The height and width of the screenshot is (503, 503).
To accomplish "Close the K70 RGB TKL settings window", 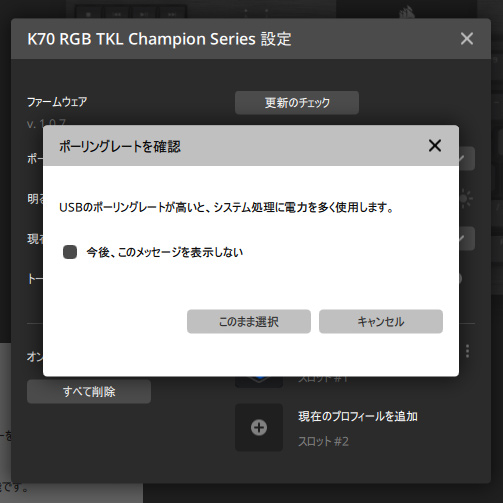I will [x=467, y=39].
